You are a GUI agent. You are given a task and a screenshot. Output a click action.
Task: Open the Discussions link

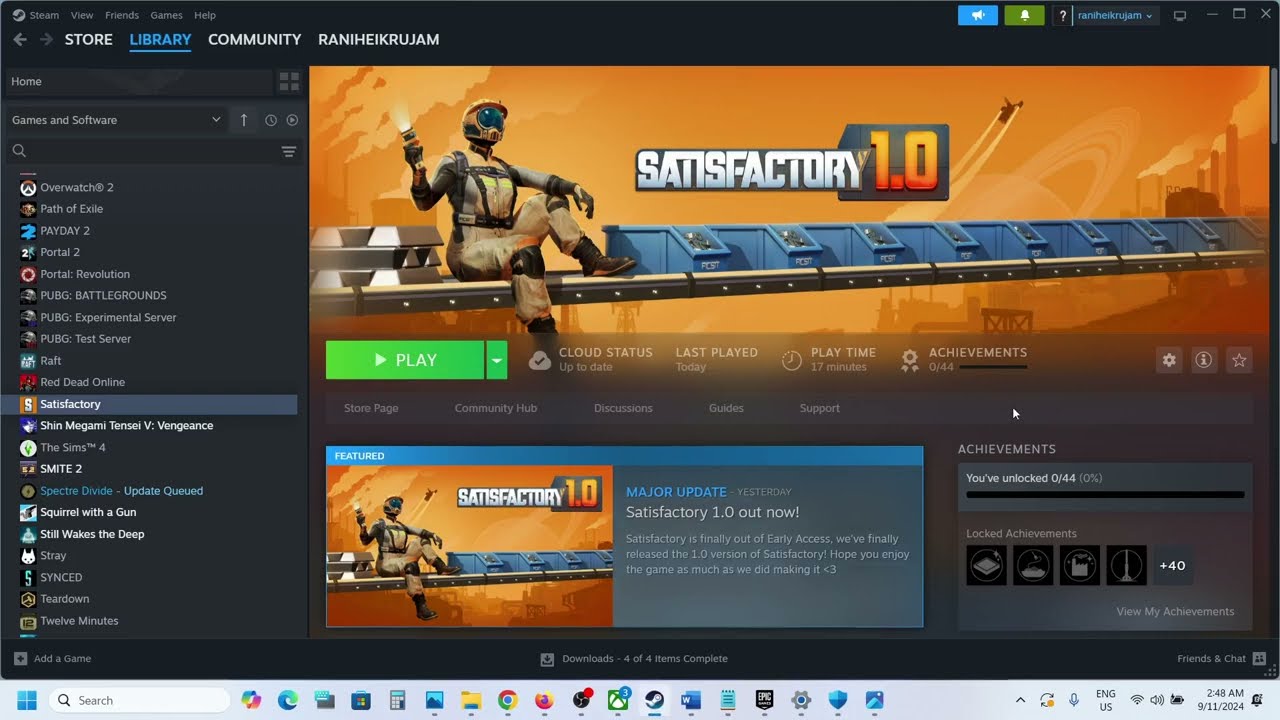623,408
